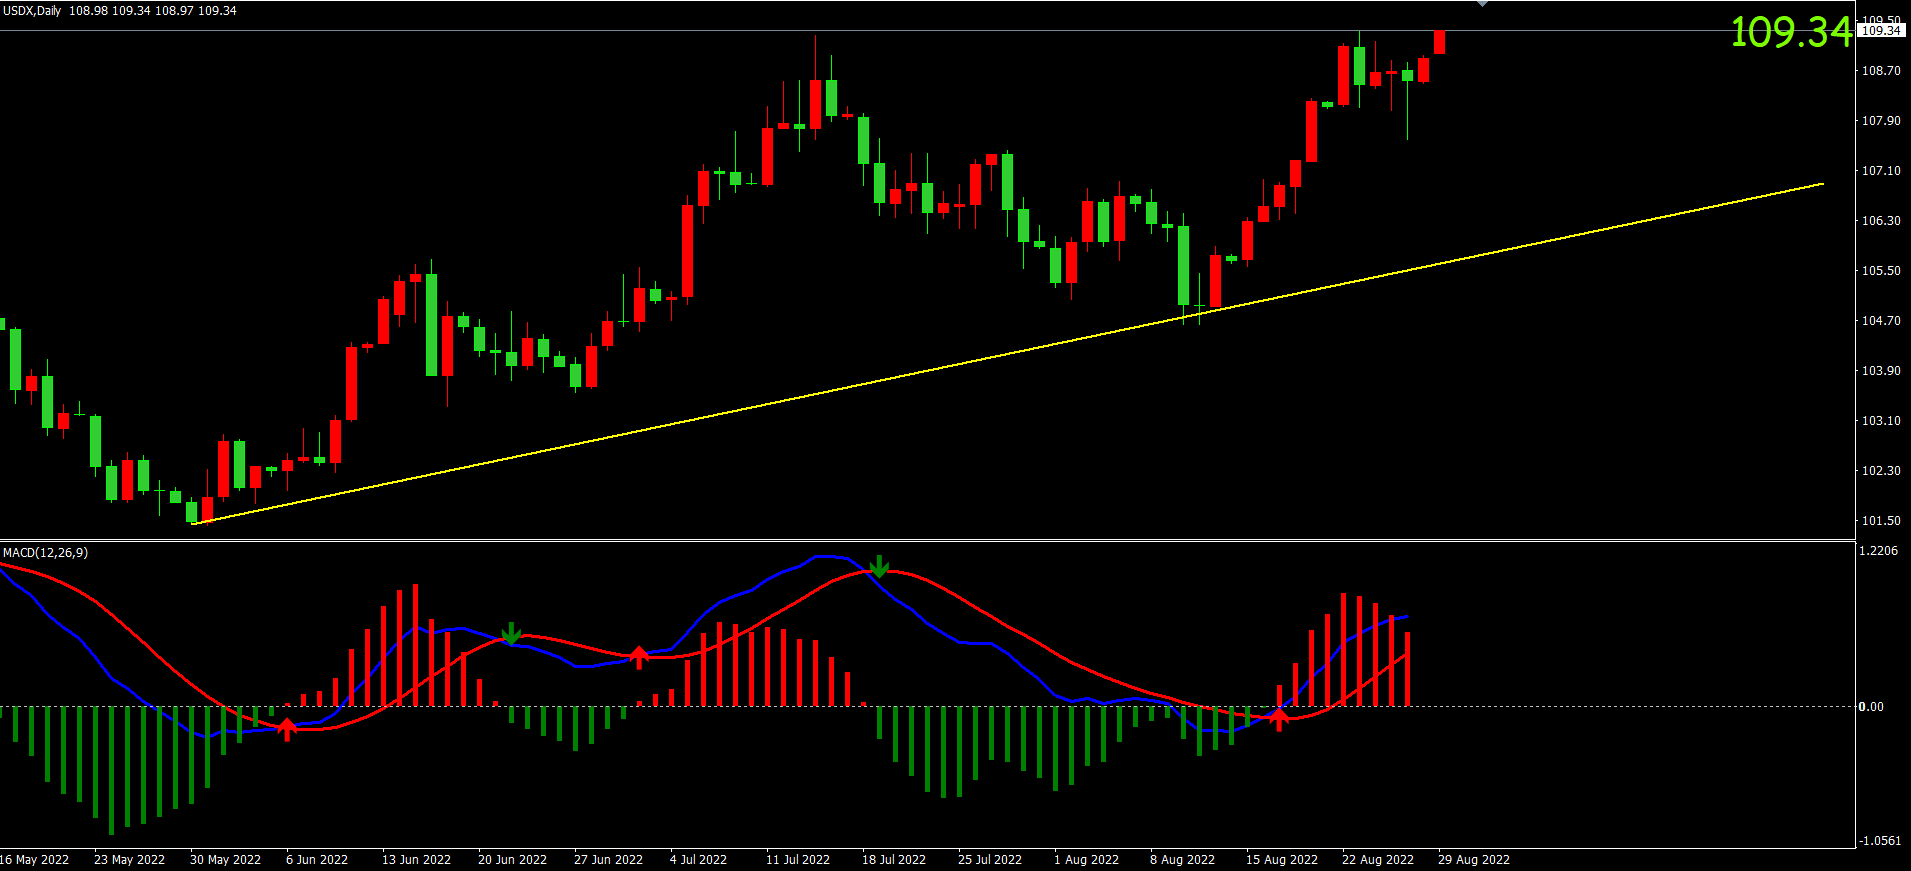Click the MACD(12,26,9) indicator label

tap(45, 552)
